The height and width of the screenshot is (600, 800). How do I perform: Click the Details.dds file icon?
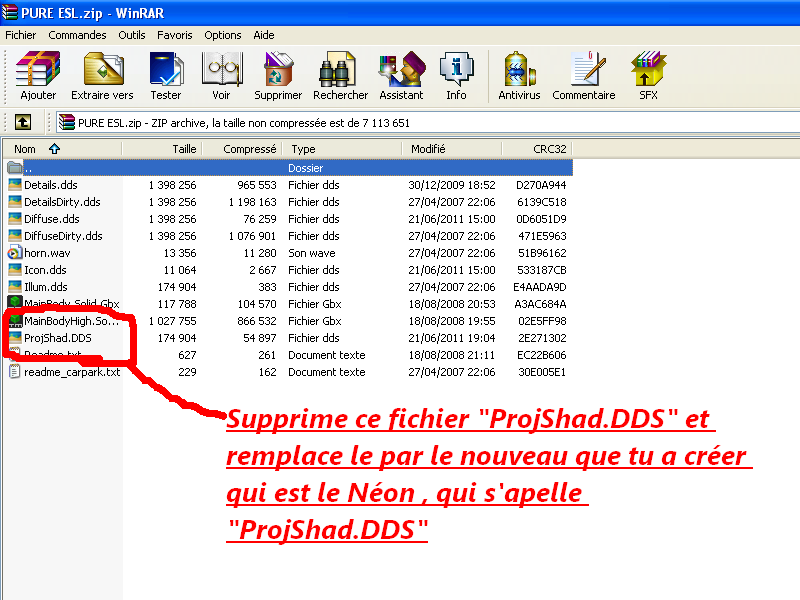[15, 185]
